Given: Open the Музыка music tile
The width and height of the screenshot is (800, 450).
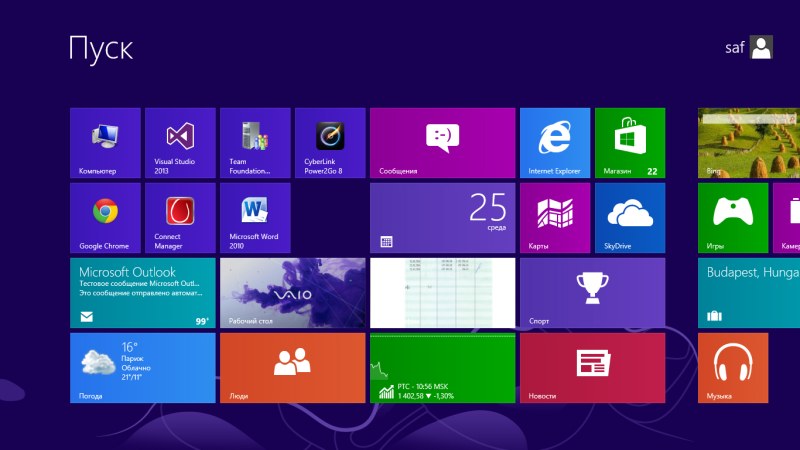Looking at the screenshot, I should click(x=733, y=368).
